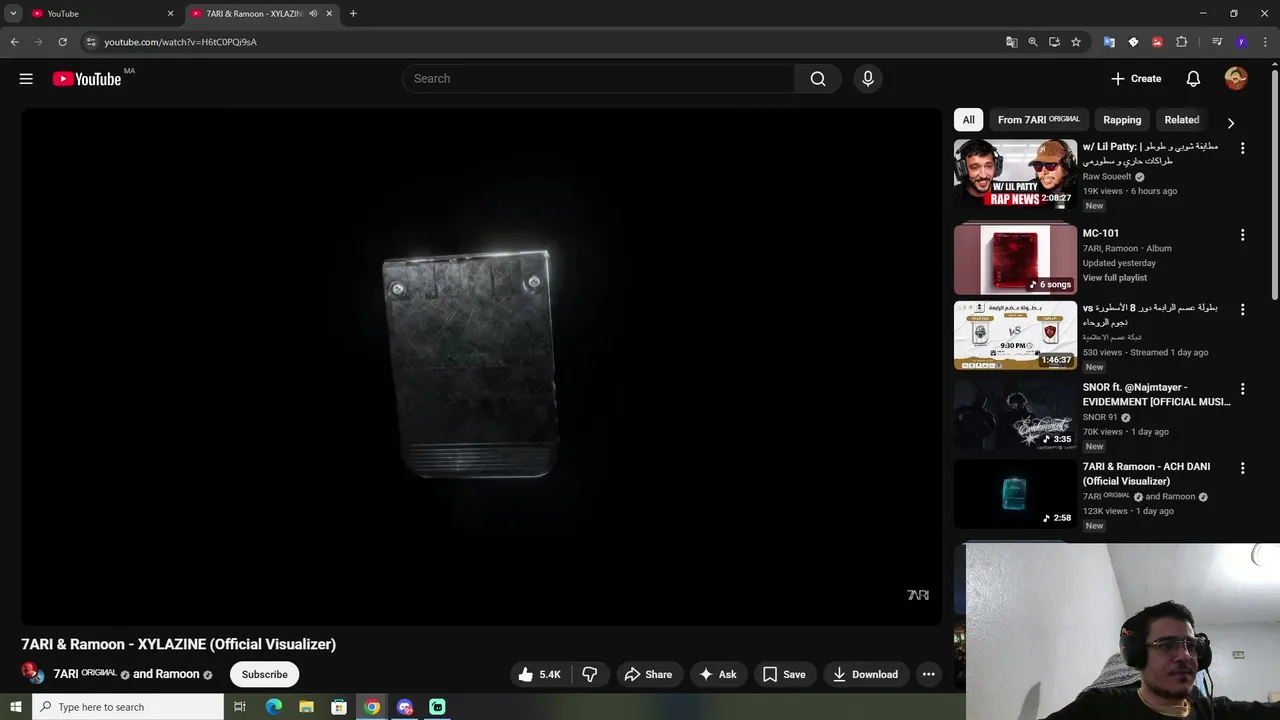This screenshot has height=720, width=1280.
Task: Open the ACH DANI visualizer thumbnail
Action: [1015, 494]
